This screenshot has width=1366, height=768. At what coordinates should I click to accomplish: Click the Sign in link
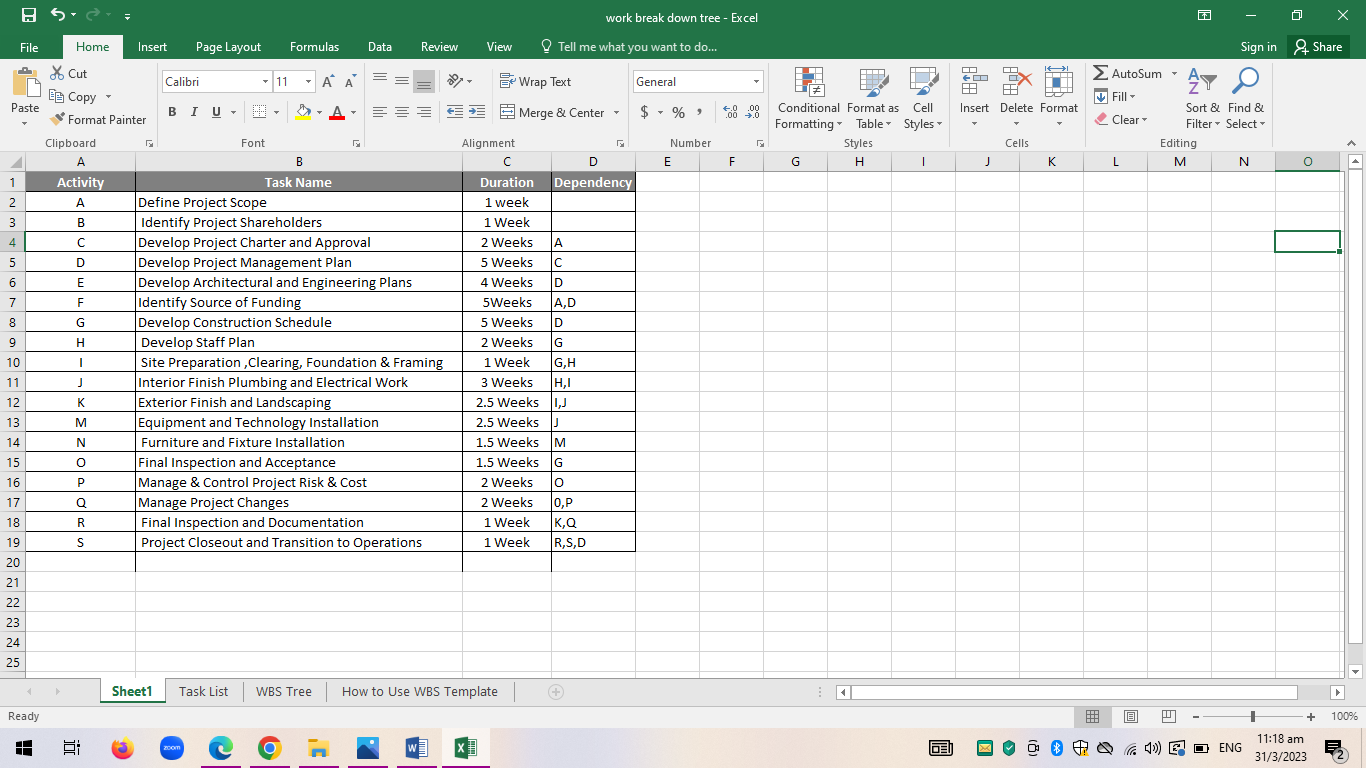point(1258,47)
